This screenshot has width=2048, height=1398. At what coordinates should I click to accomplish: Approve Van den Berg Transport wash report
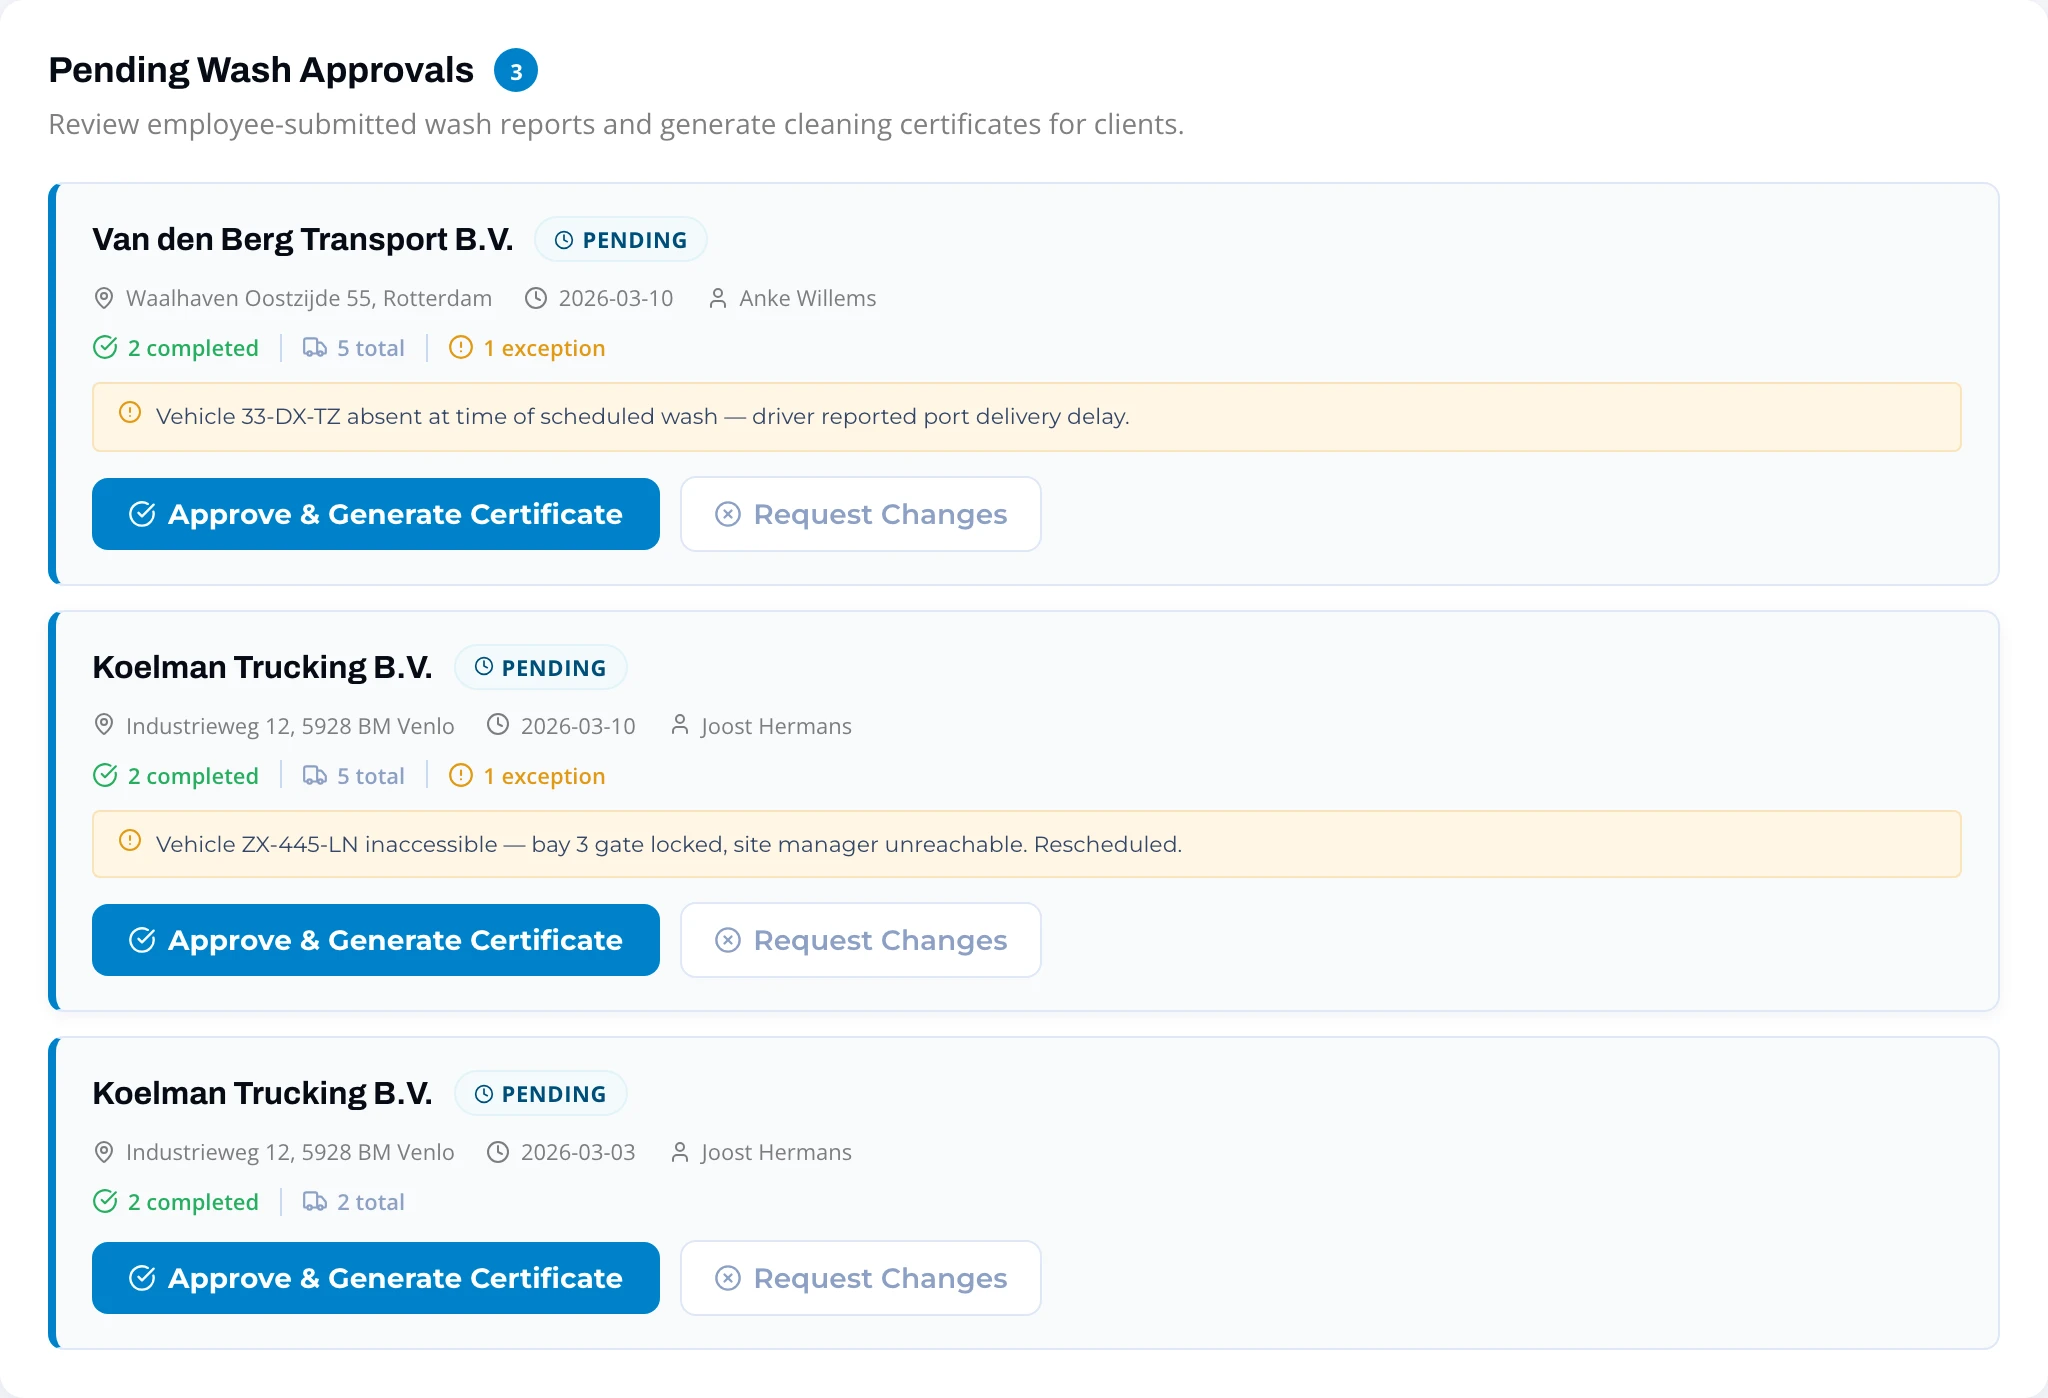click(x=375, y=514)
